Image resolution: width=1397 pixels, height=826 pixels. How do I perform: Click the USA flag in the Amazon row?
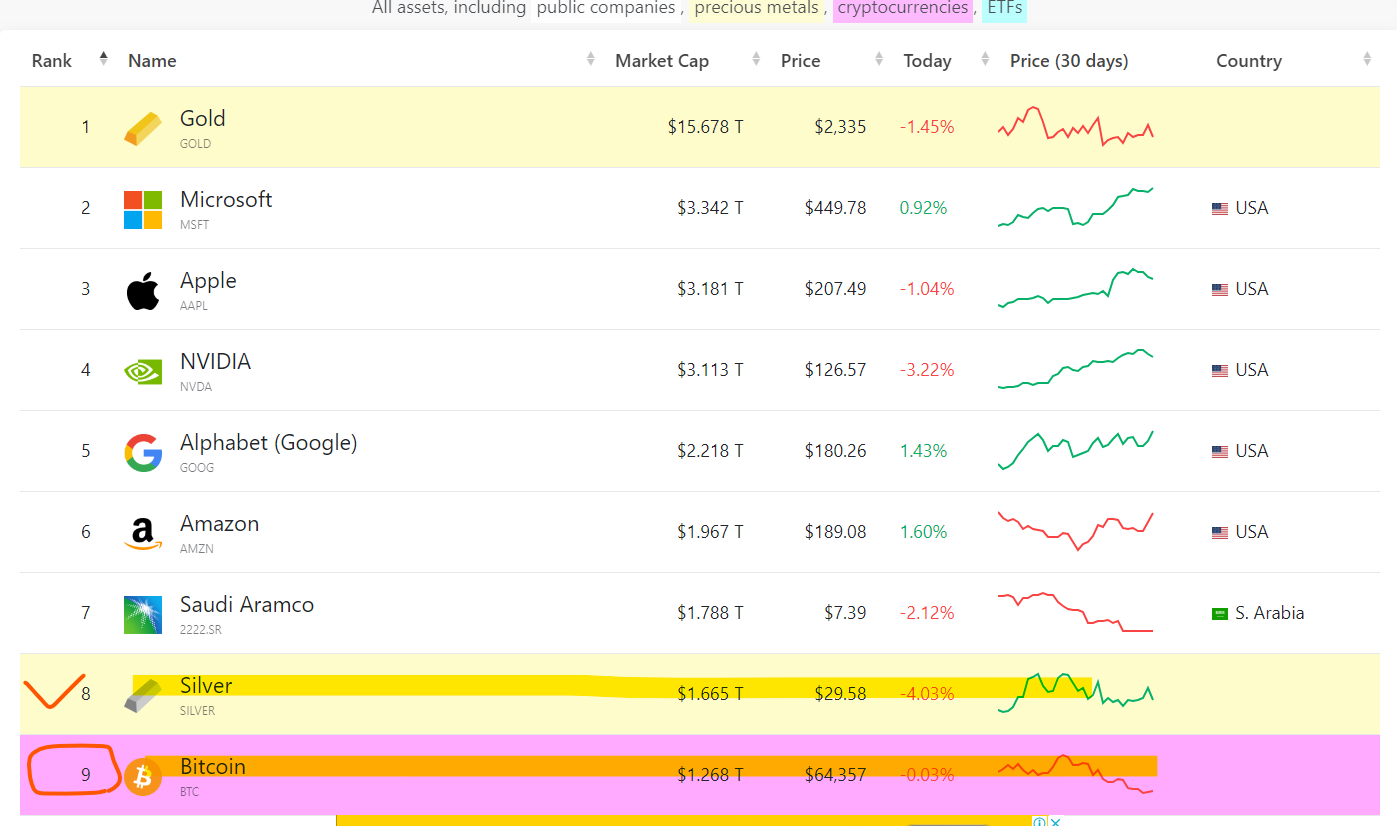[1220, 533]
